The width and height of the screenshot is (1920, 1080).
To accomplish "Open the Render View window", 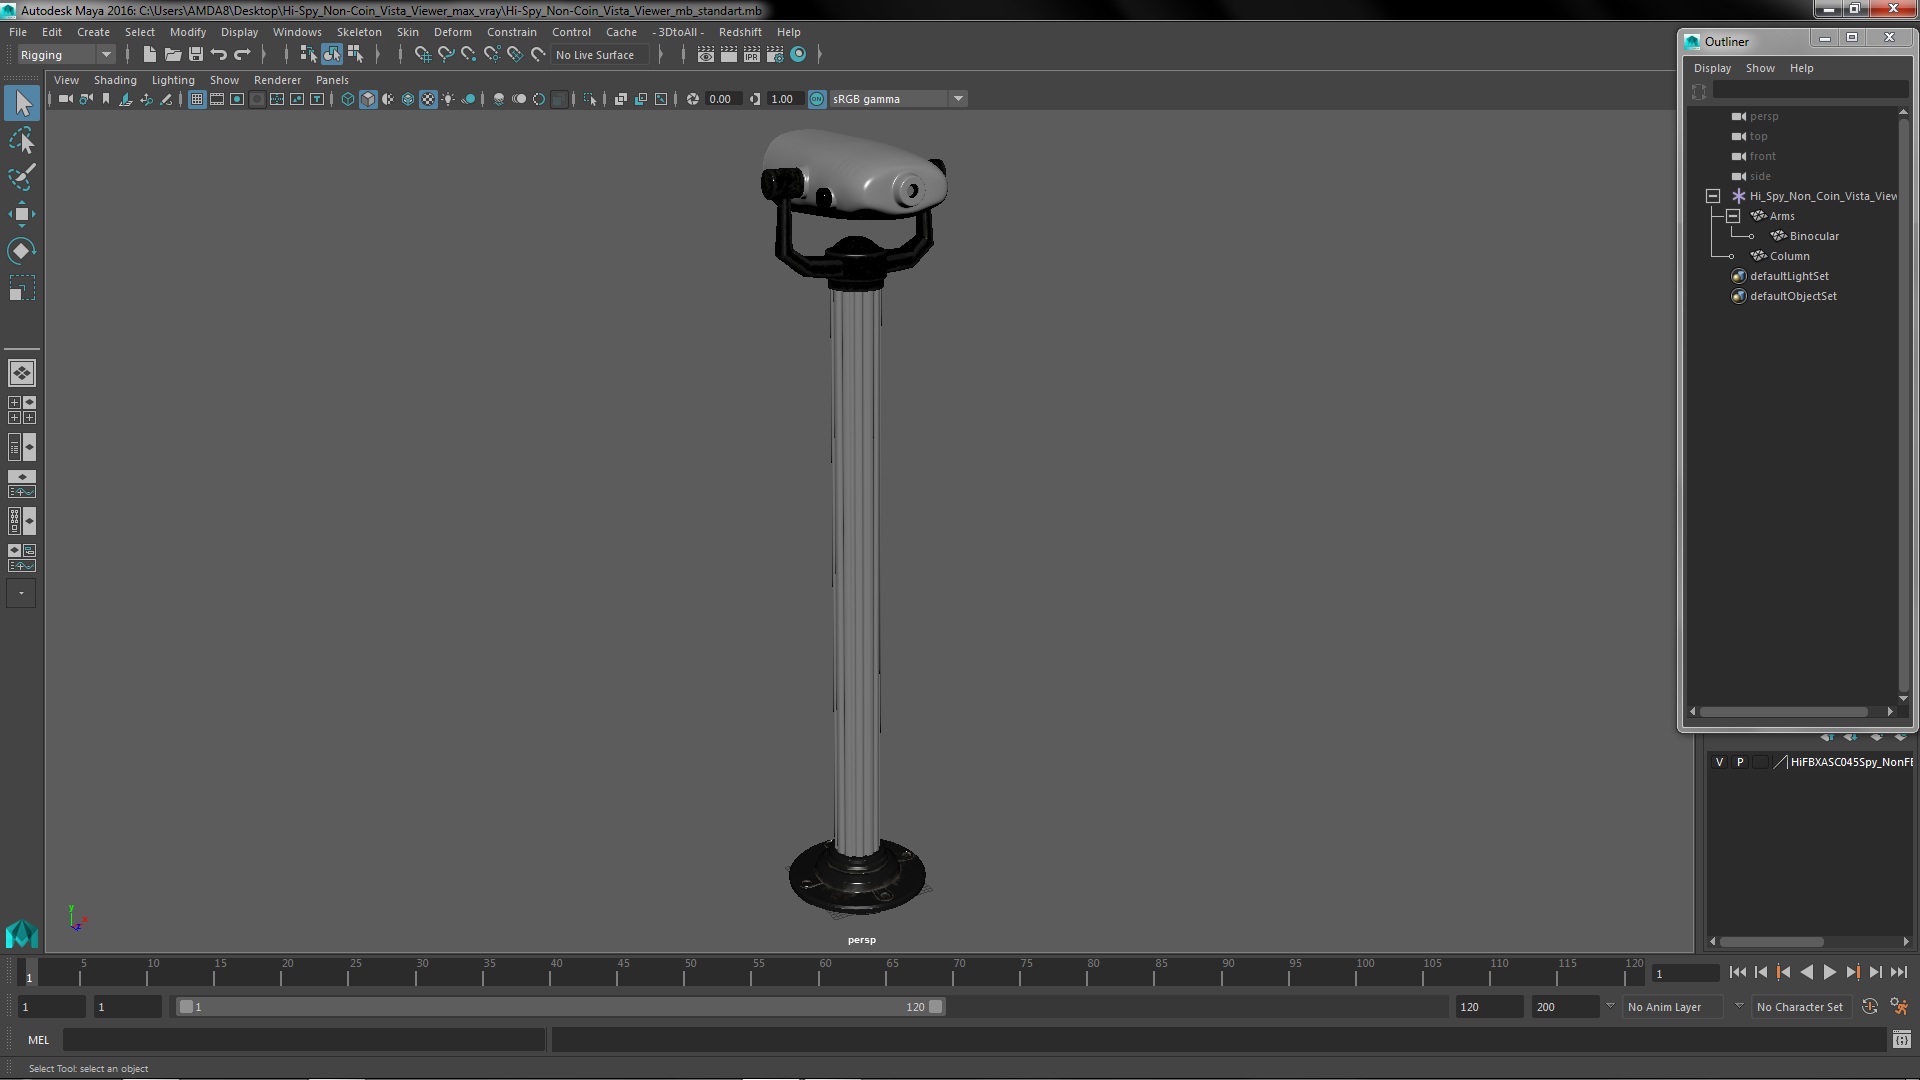I will click(x=706, y=55).
